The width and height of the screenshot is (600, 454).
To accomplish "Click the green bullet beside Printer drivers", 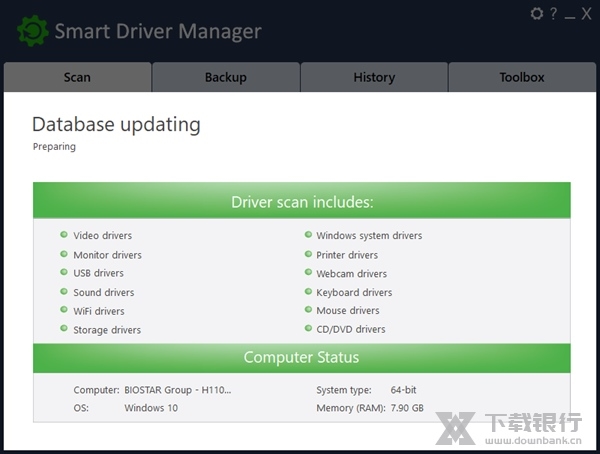I will point(308,255).
